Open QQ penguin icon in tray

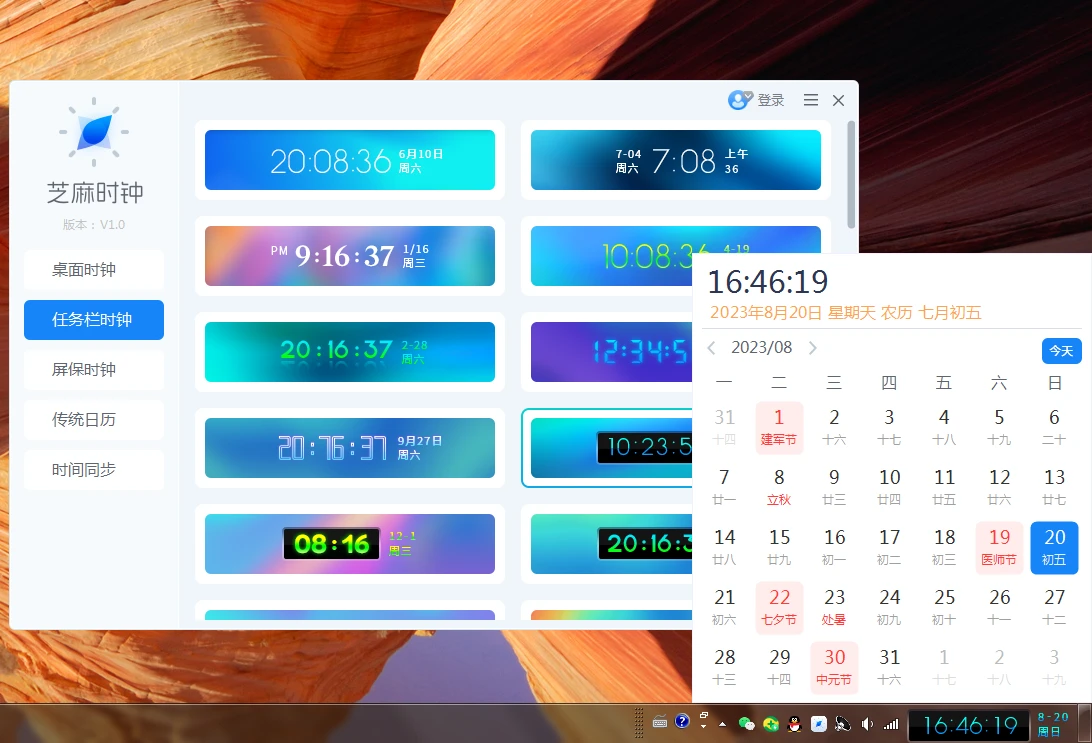click(x=794, y=723)
